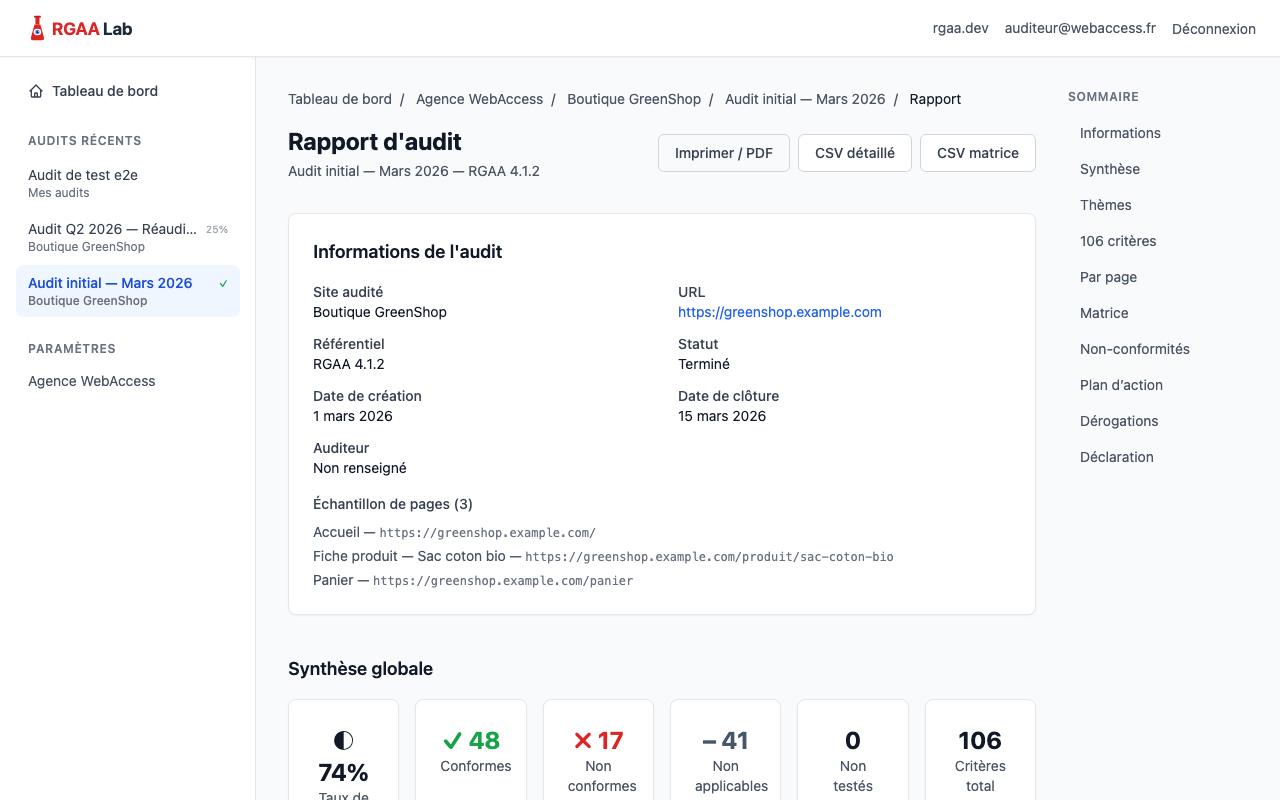
Task: Open the Déclaration summary entry
Action: click(1116, 457)
